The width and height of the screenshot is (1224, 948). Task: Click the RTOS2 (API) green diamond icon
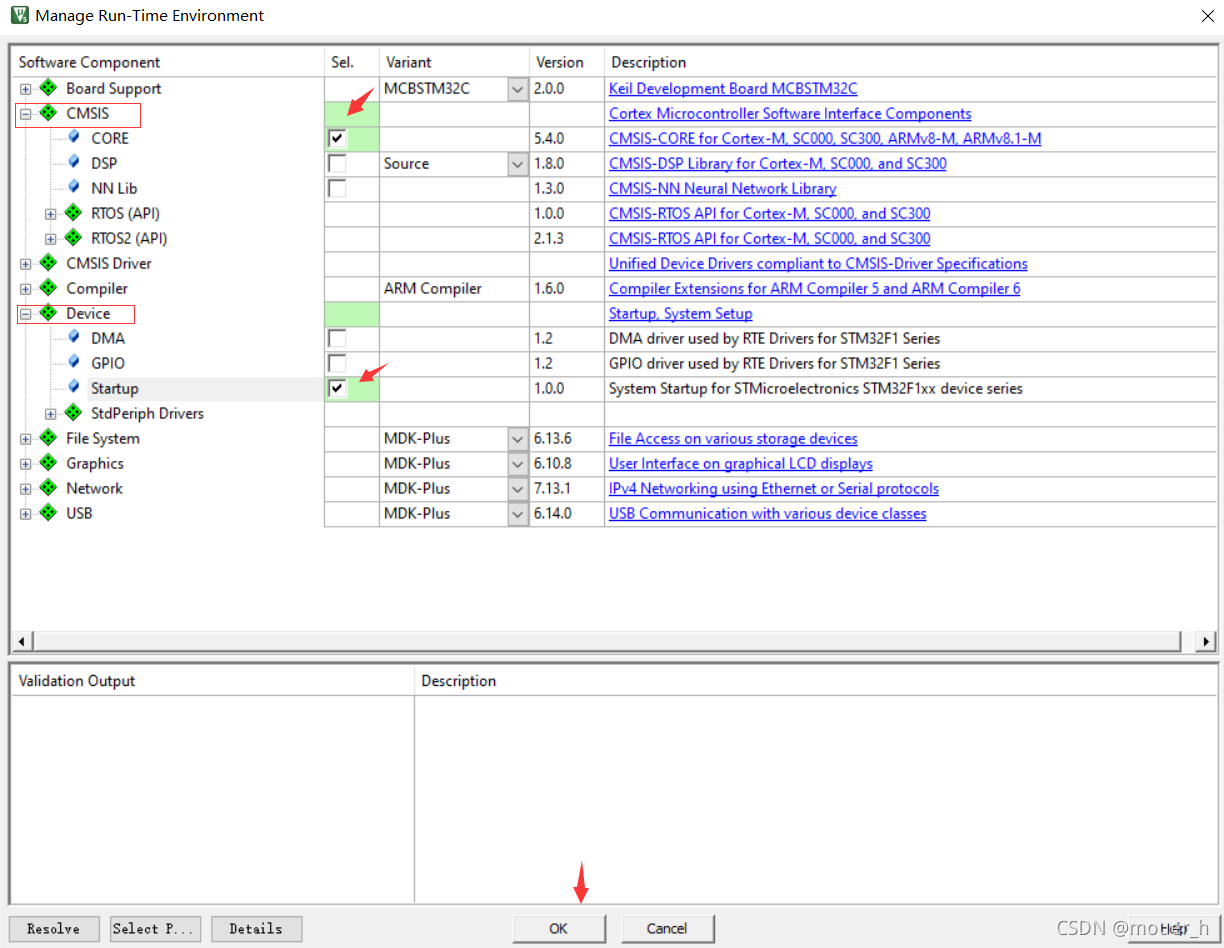(x=73, y=238)
